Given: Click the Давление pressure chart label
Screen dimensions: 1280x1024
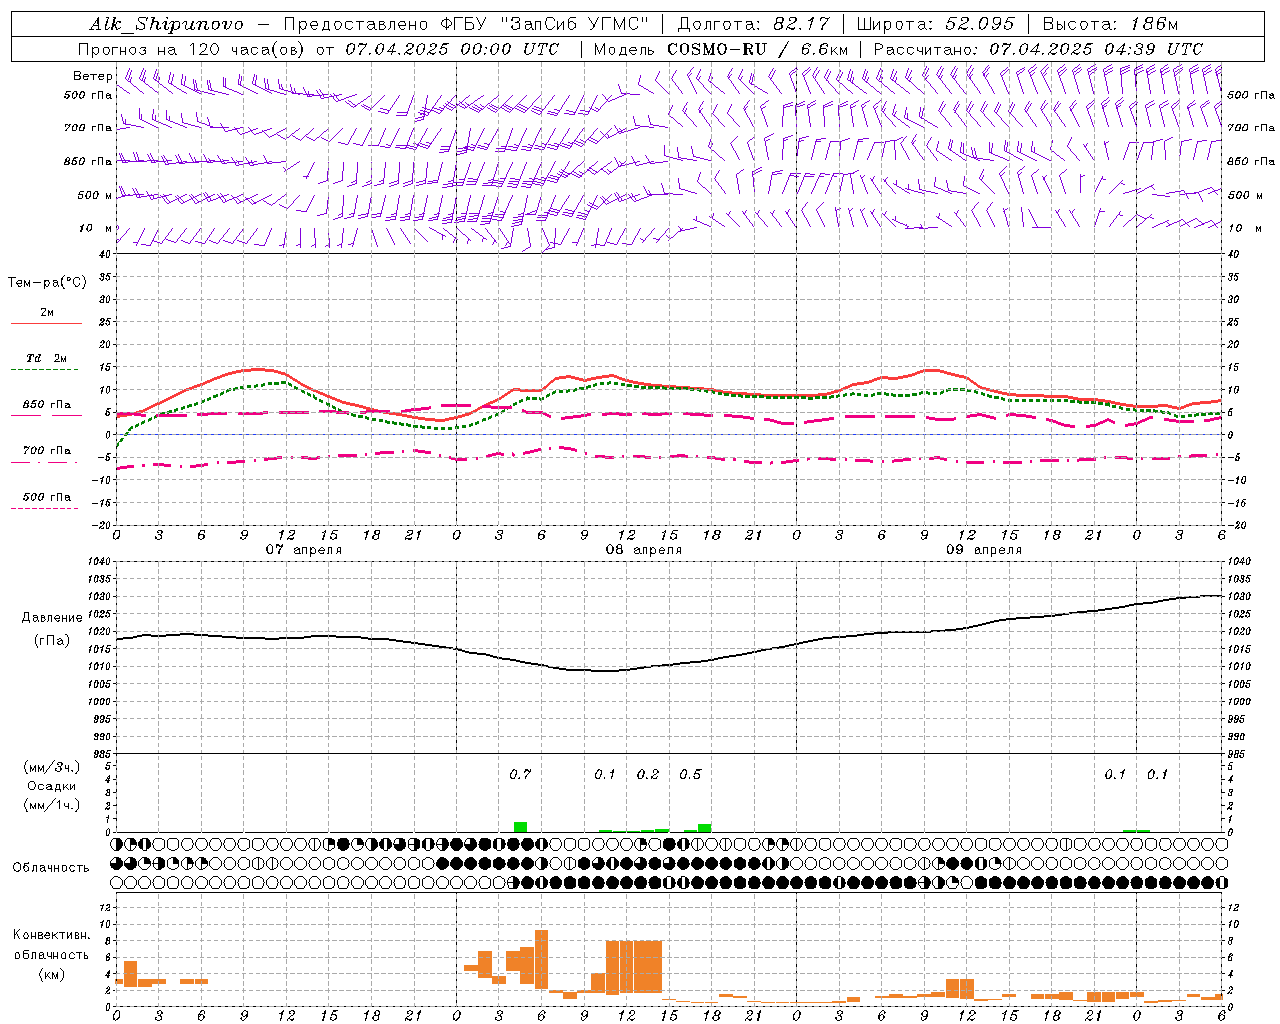Looking at the screenshot, I should click(52, 618).
